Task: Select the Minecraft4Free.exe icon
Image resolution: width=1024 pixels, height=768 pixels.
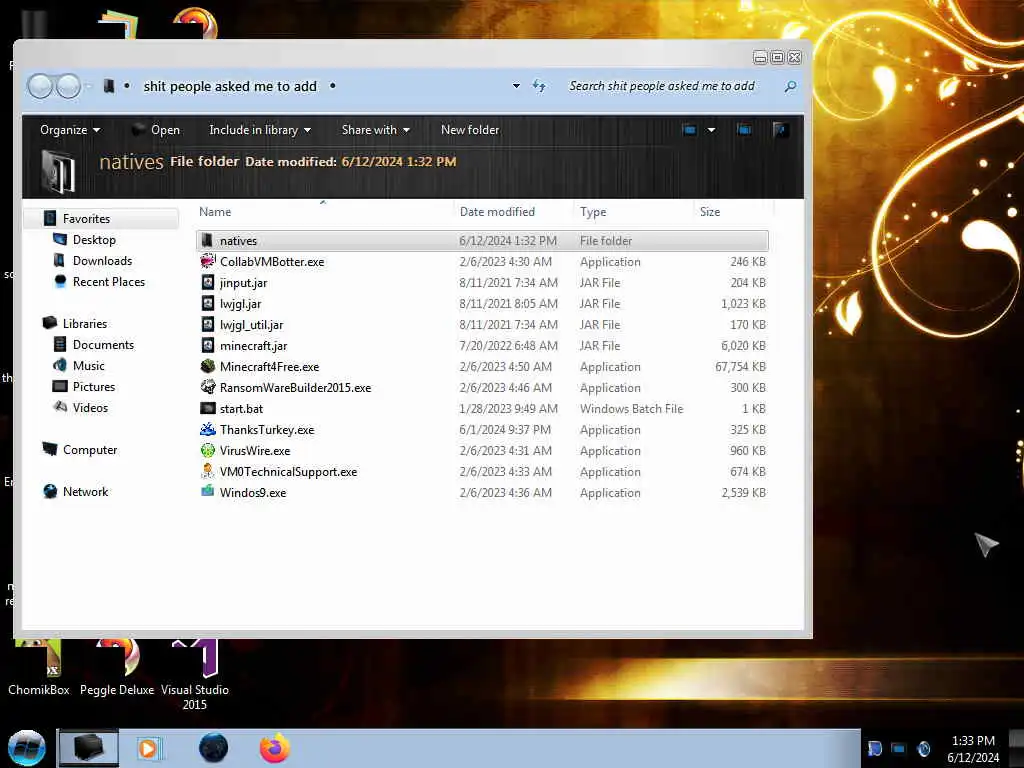Action: pos(207,366)
